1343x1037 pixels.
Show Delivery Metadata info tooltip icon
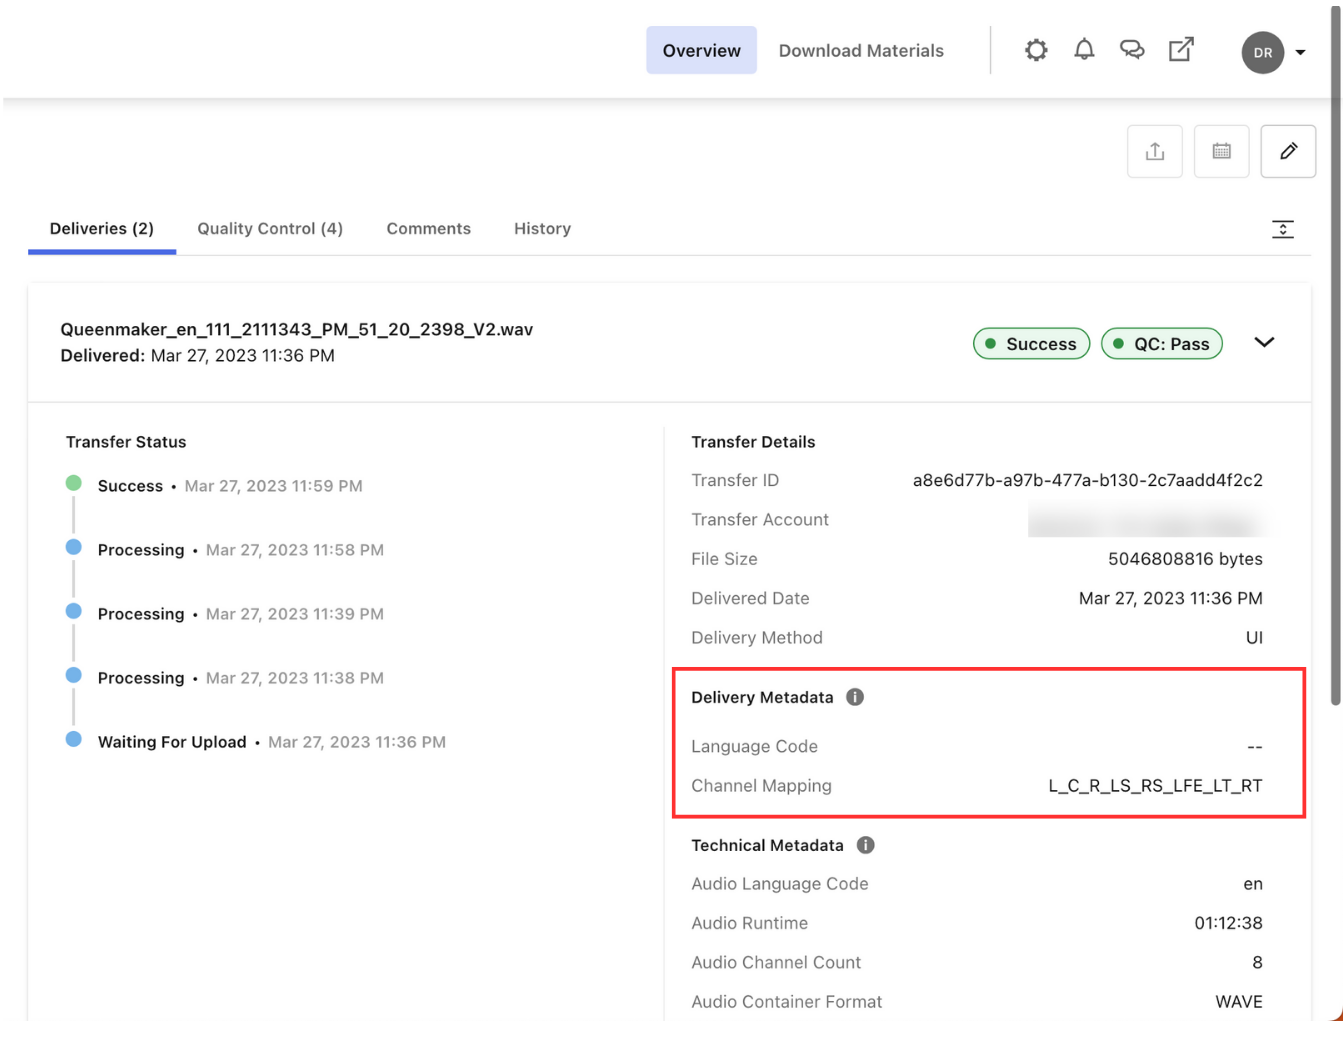pos(855,697)
